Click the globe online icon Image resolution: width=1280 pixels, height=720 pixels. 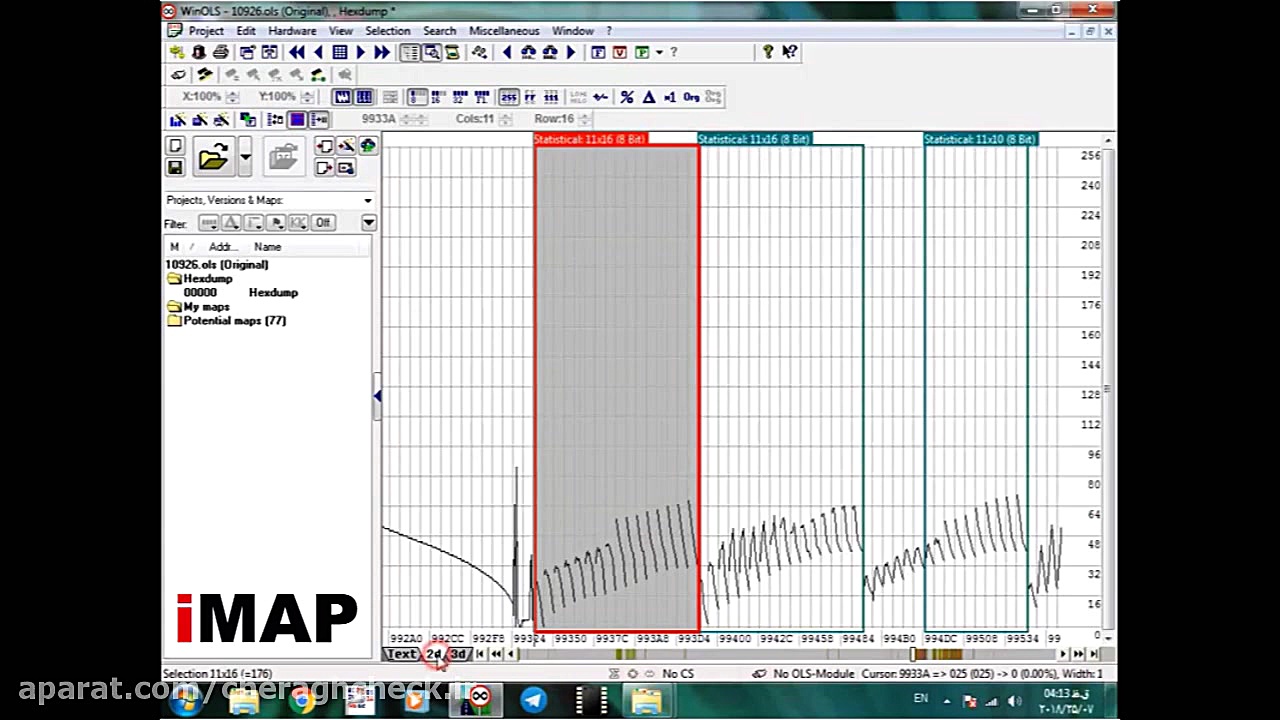(368, 146)
